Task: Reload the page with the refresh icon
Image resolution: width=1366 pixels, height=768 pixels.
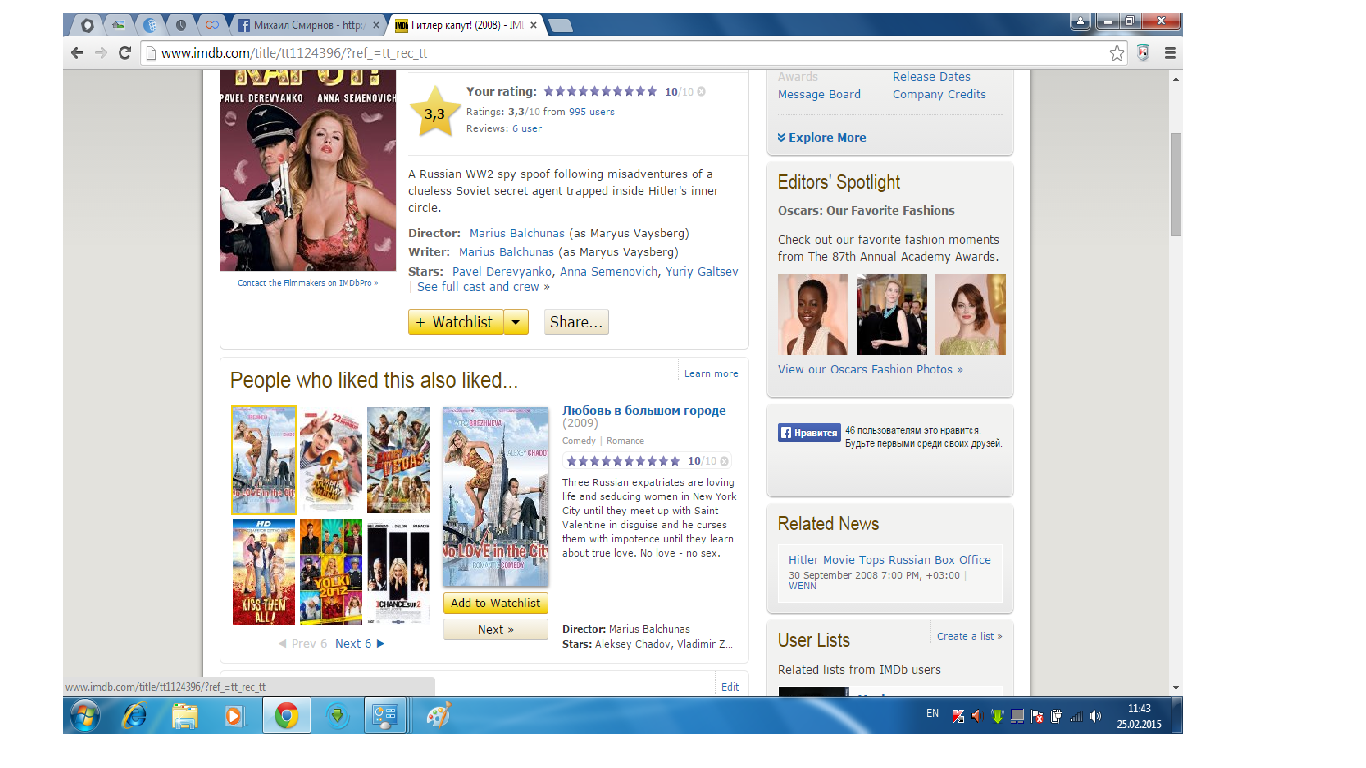Action: click(x=125, y=53)
